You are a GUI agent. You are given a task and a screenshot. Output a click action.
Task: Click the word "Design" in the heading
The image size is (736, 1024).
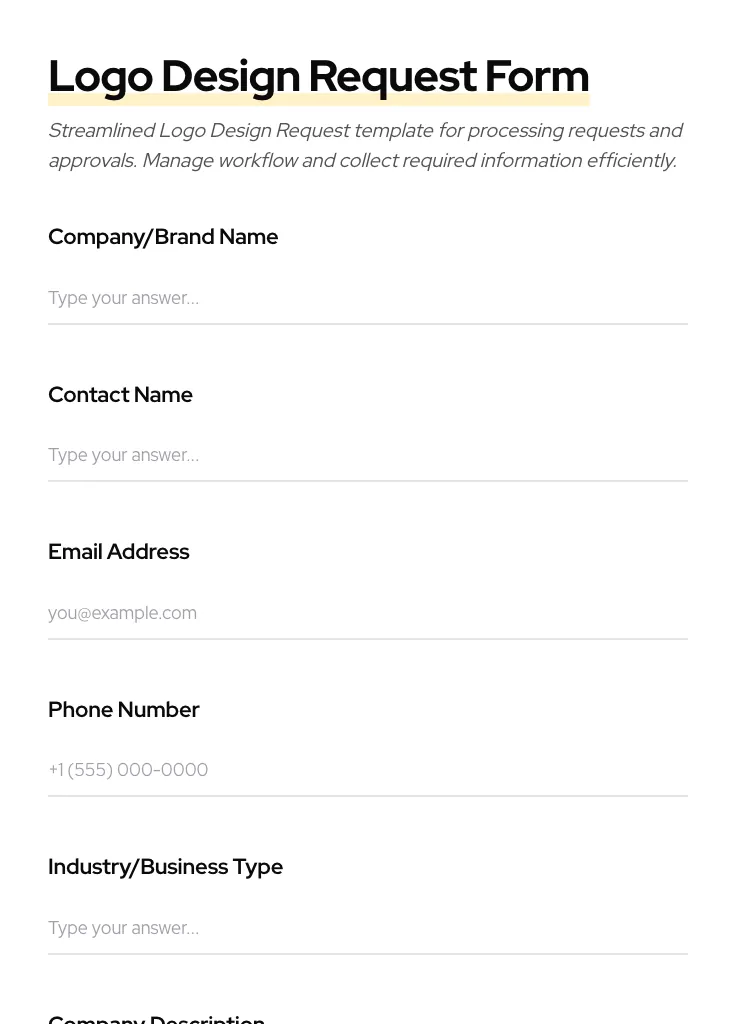[230, 77]
